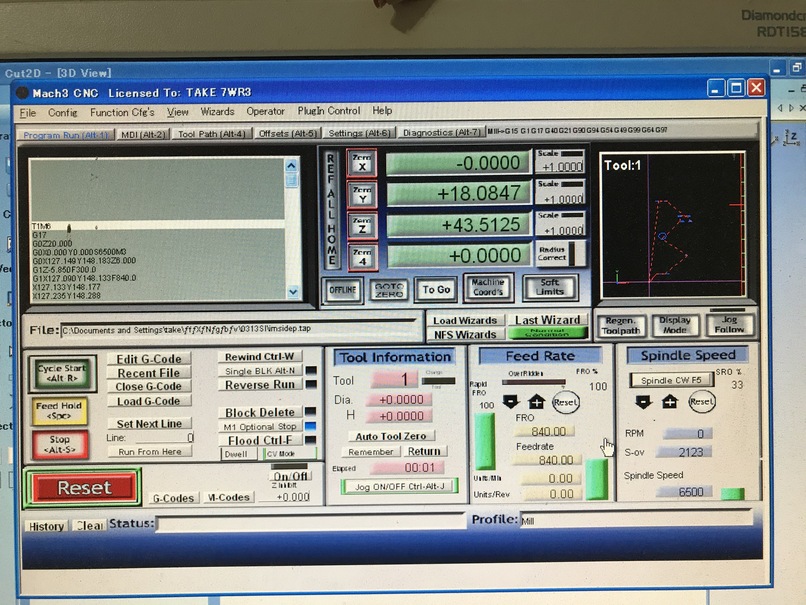
Task: Toggle Reverse Run
Action: pos(260,384)
